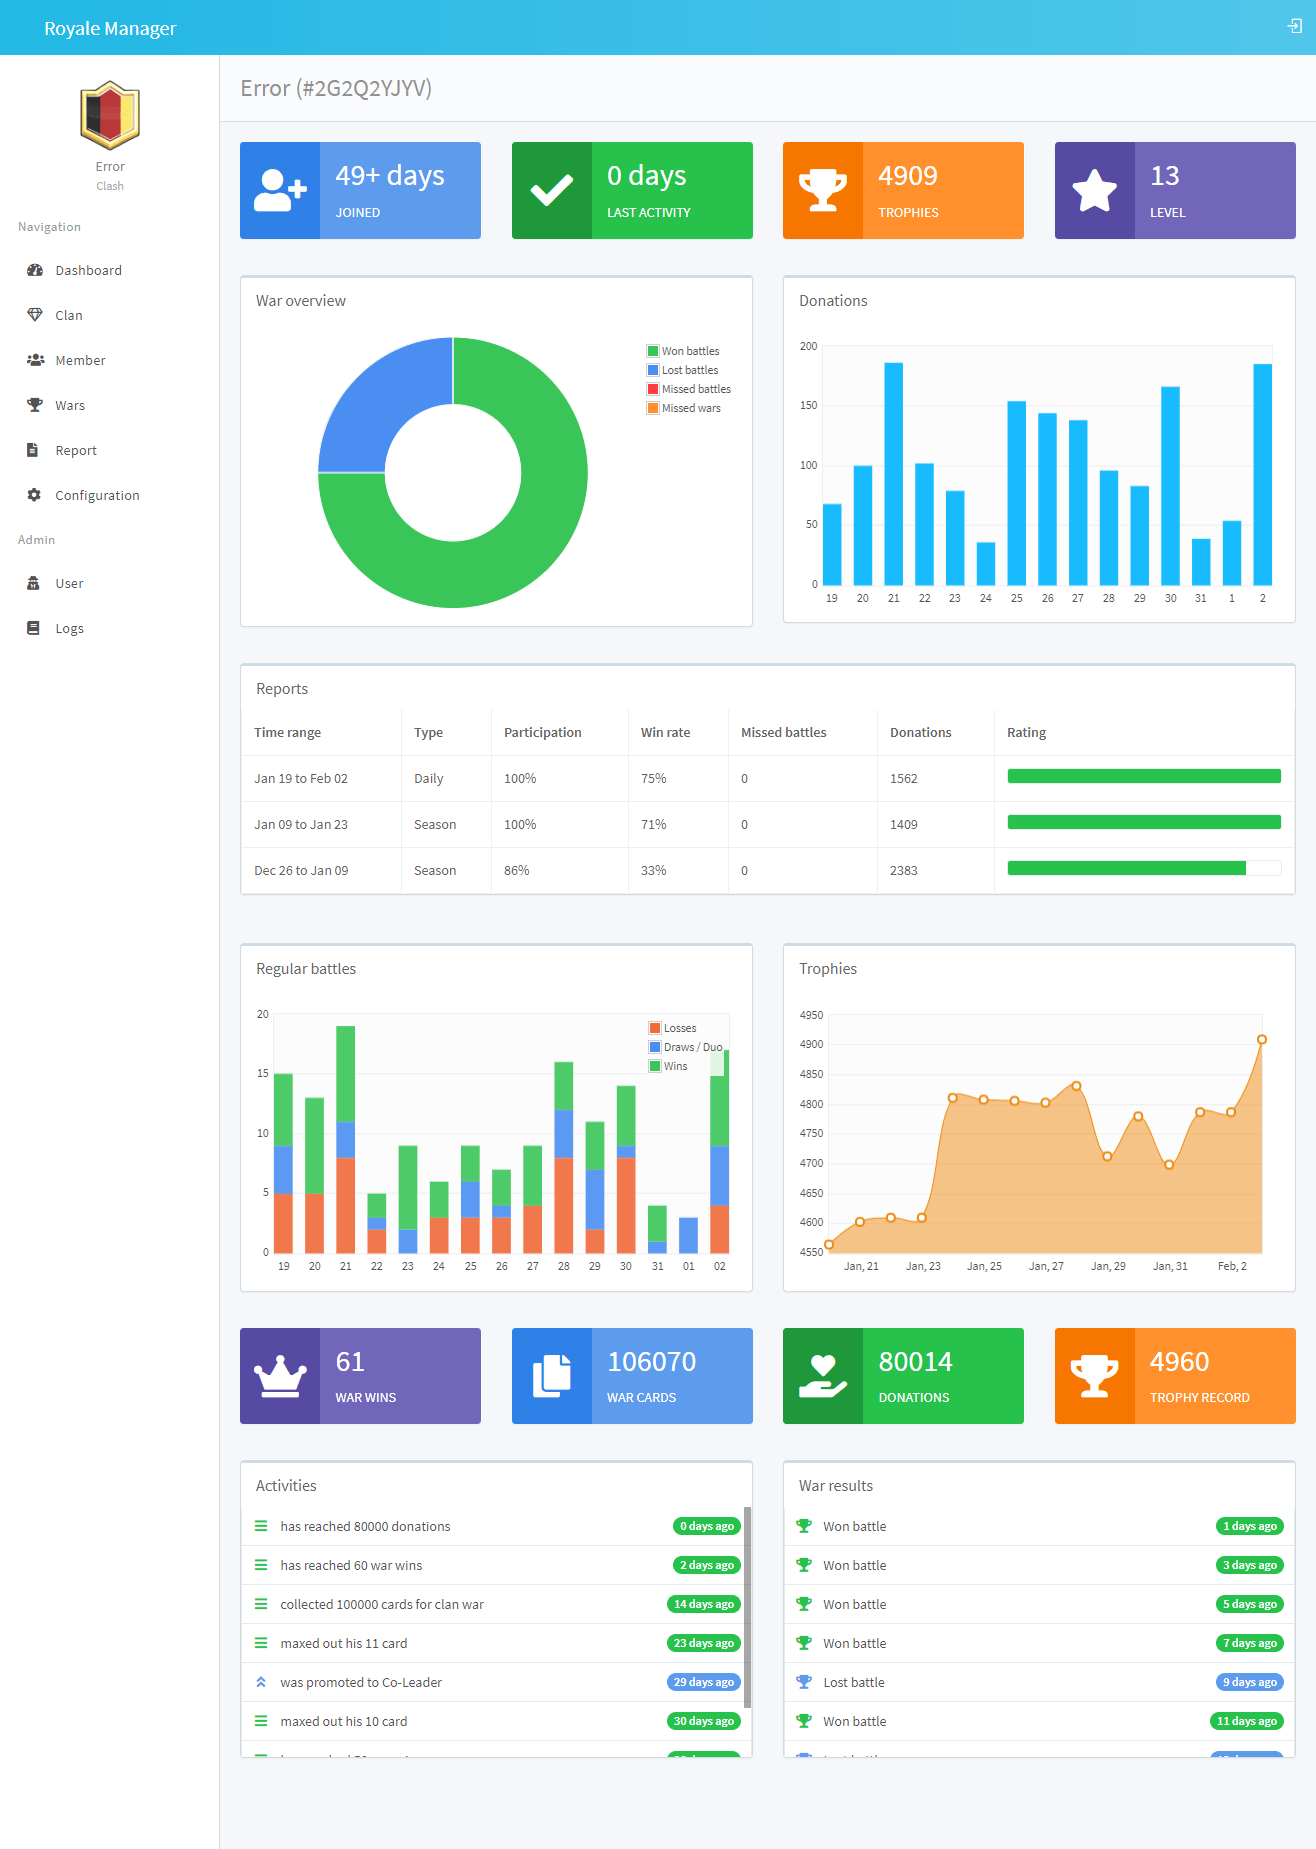The width and height of the screenshot is (1316, 1849).
Task: Click the rating bar for Dec 26 report
Action: pyautogui.click(x=1143, y=869)
